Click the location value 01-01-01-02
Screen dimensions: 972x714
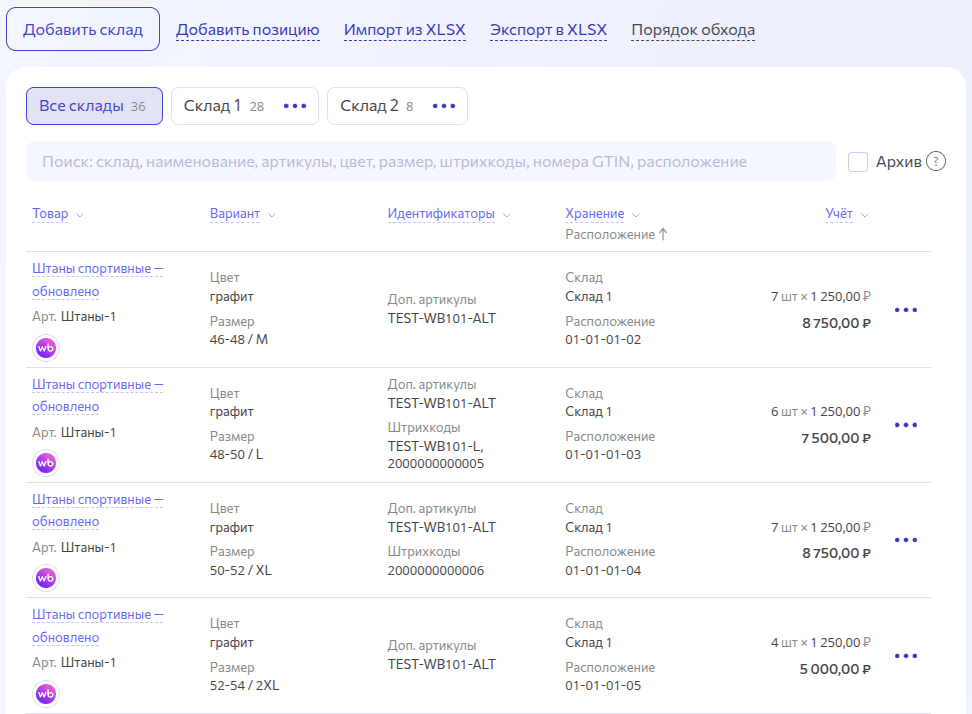[603, 340]
